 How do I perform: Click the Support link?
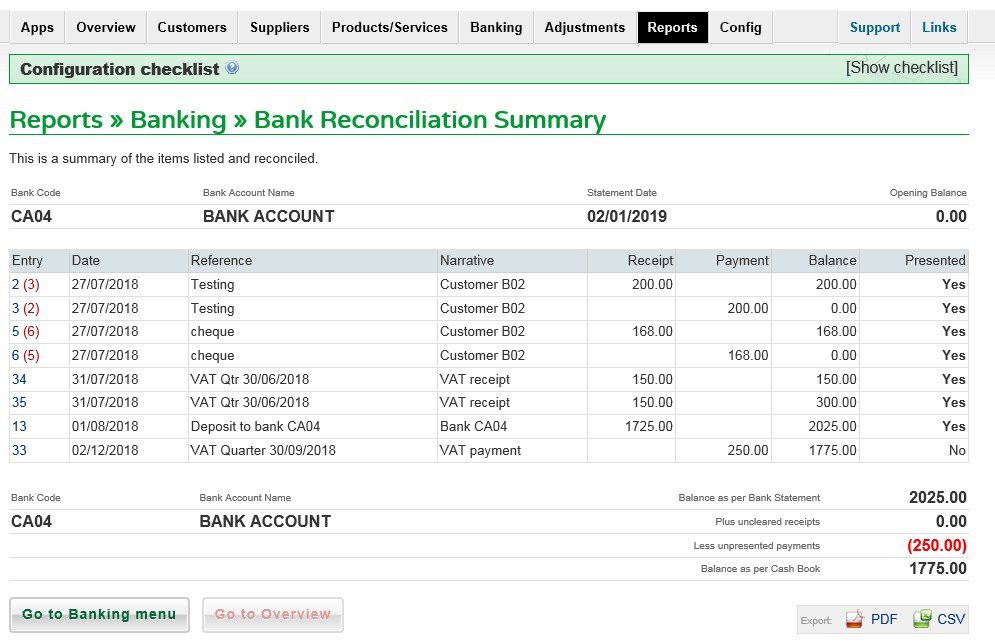click(x=874, y=27)
